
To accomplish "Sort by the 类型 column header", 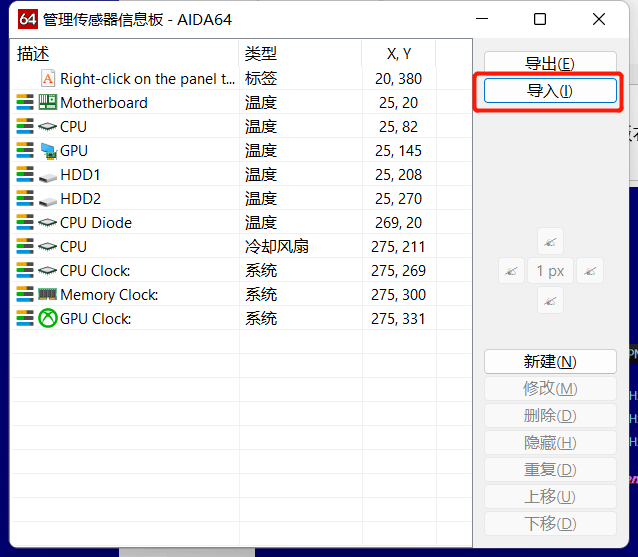I will point(300,53).
